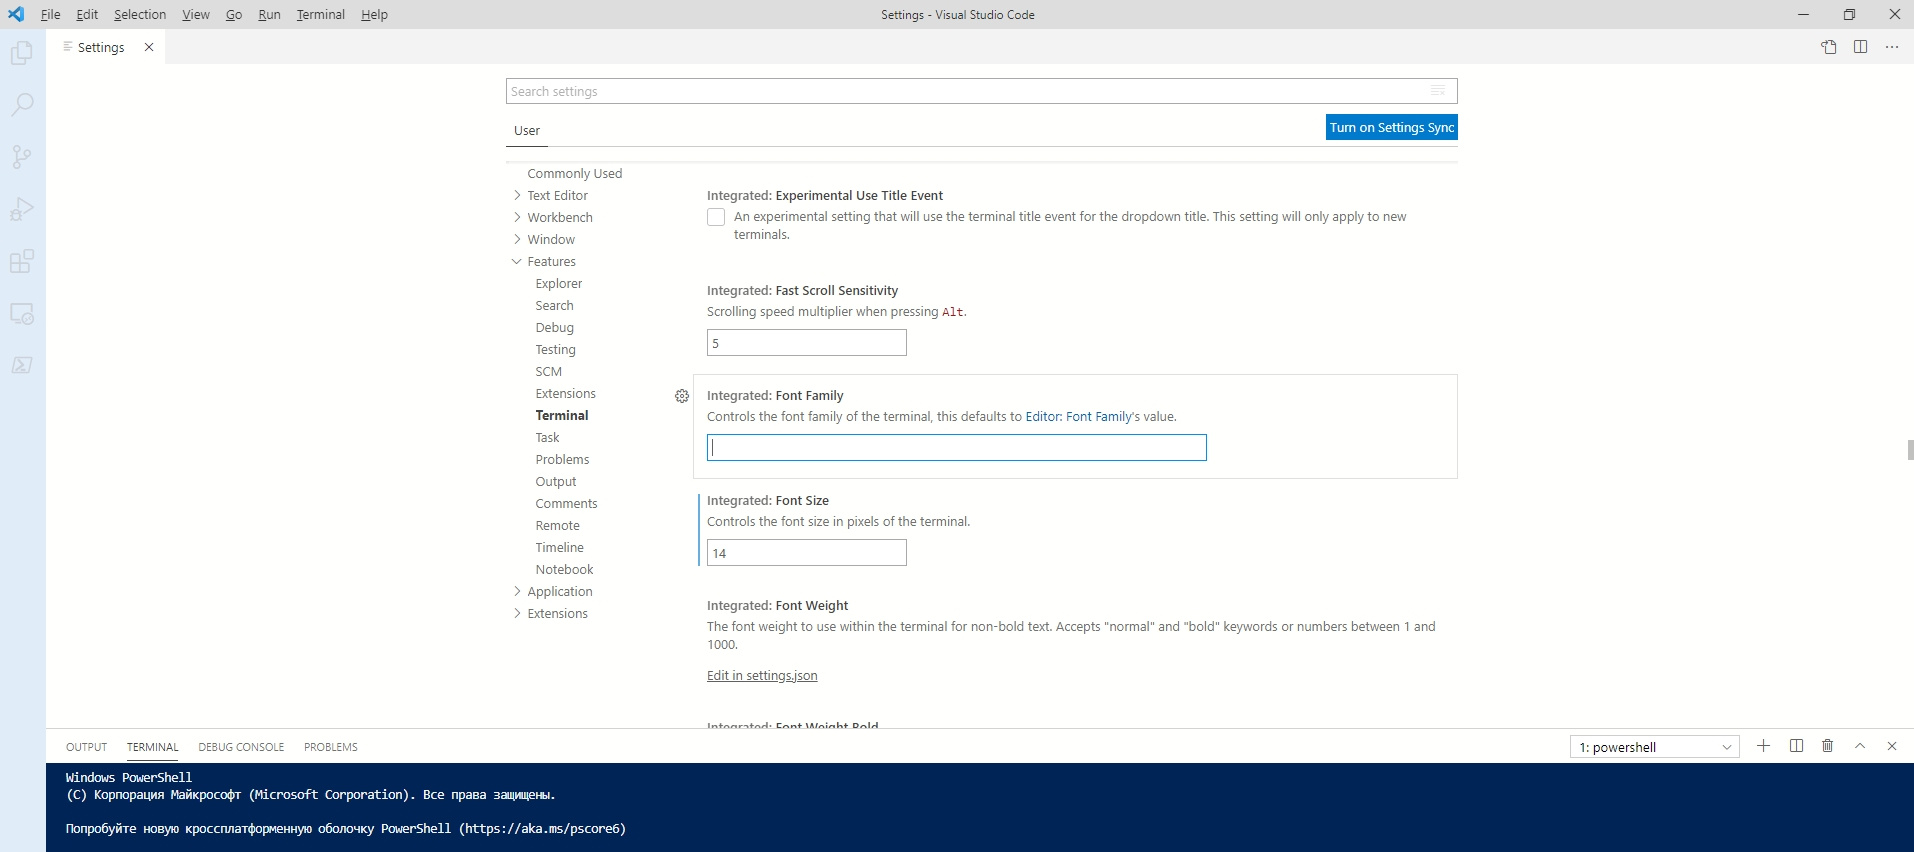Select the TERMINAL panel tab

click(153, 747)
